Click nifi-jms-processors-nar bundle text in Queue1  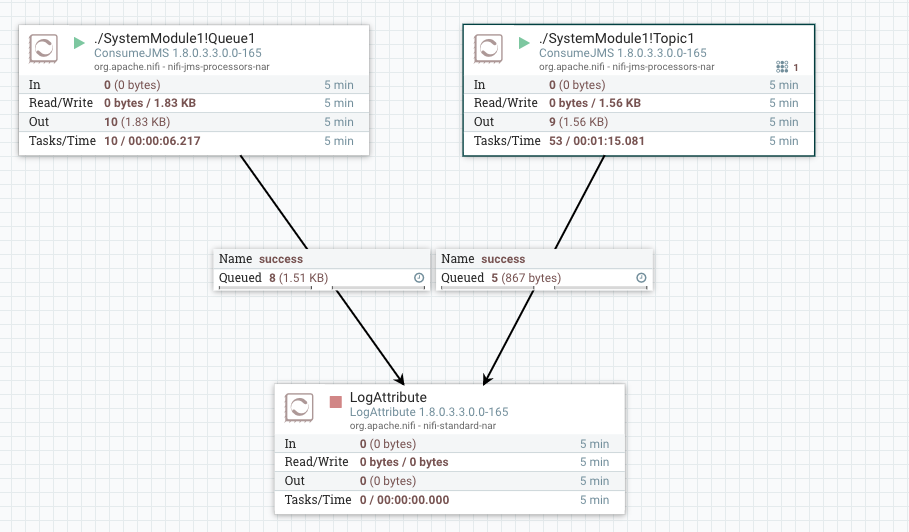219,67
